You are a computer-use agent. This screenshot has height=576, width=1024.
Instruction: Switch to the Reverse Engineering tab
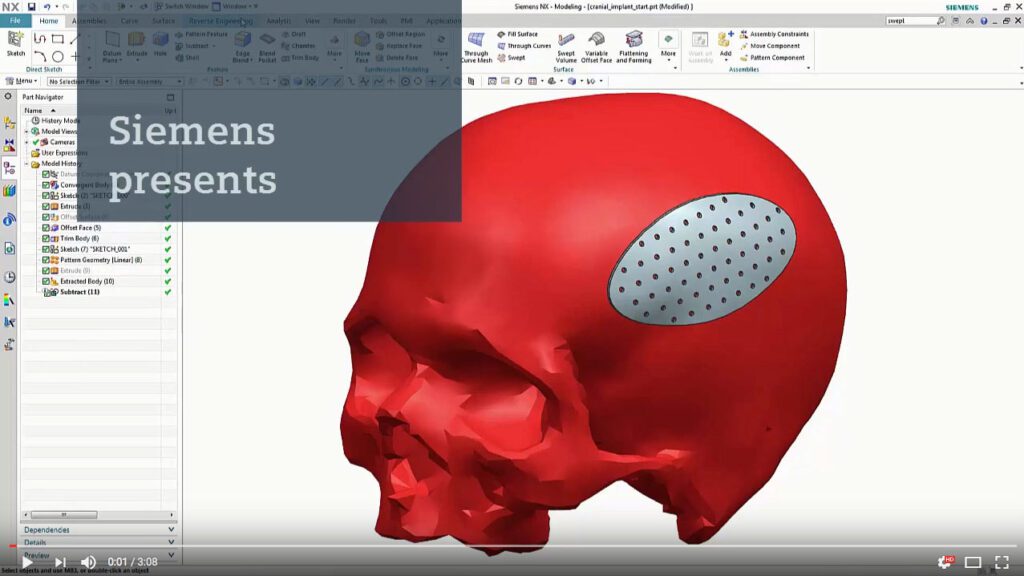221,21
